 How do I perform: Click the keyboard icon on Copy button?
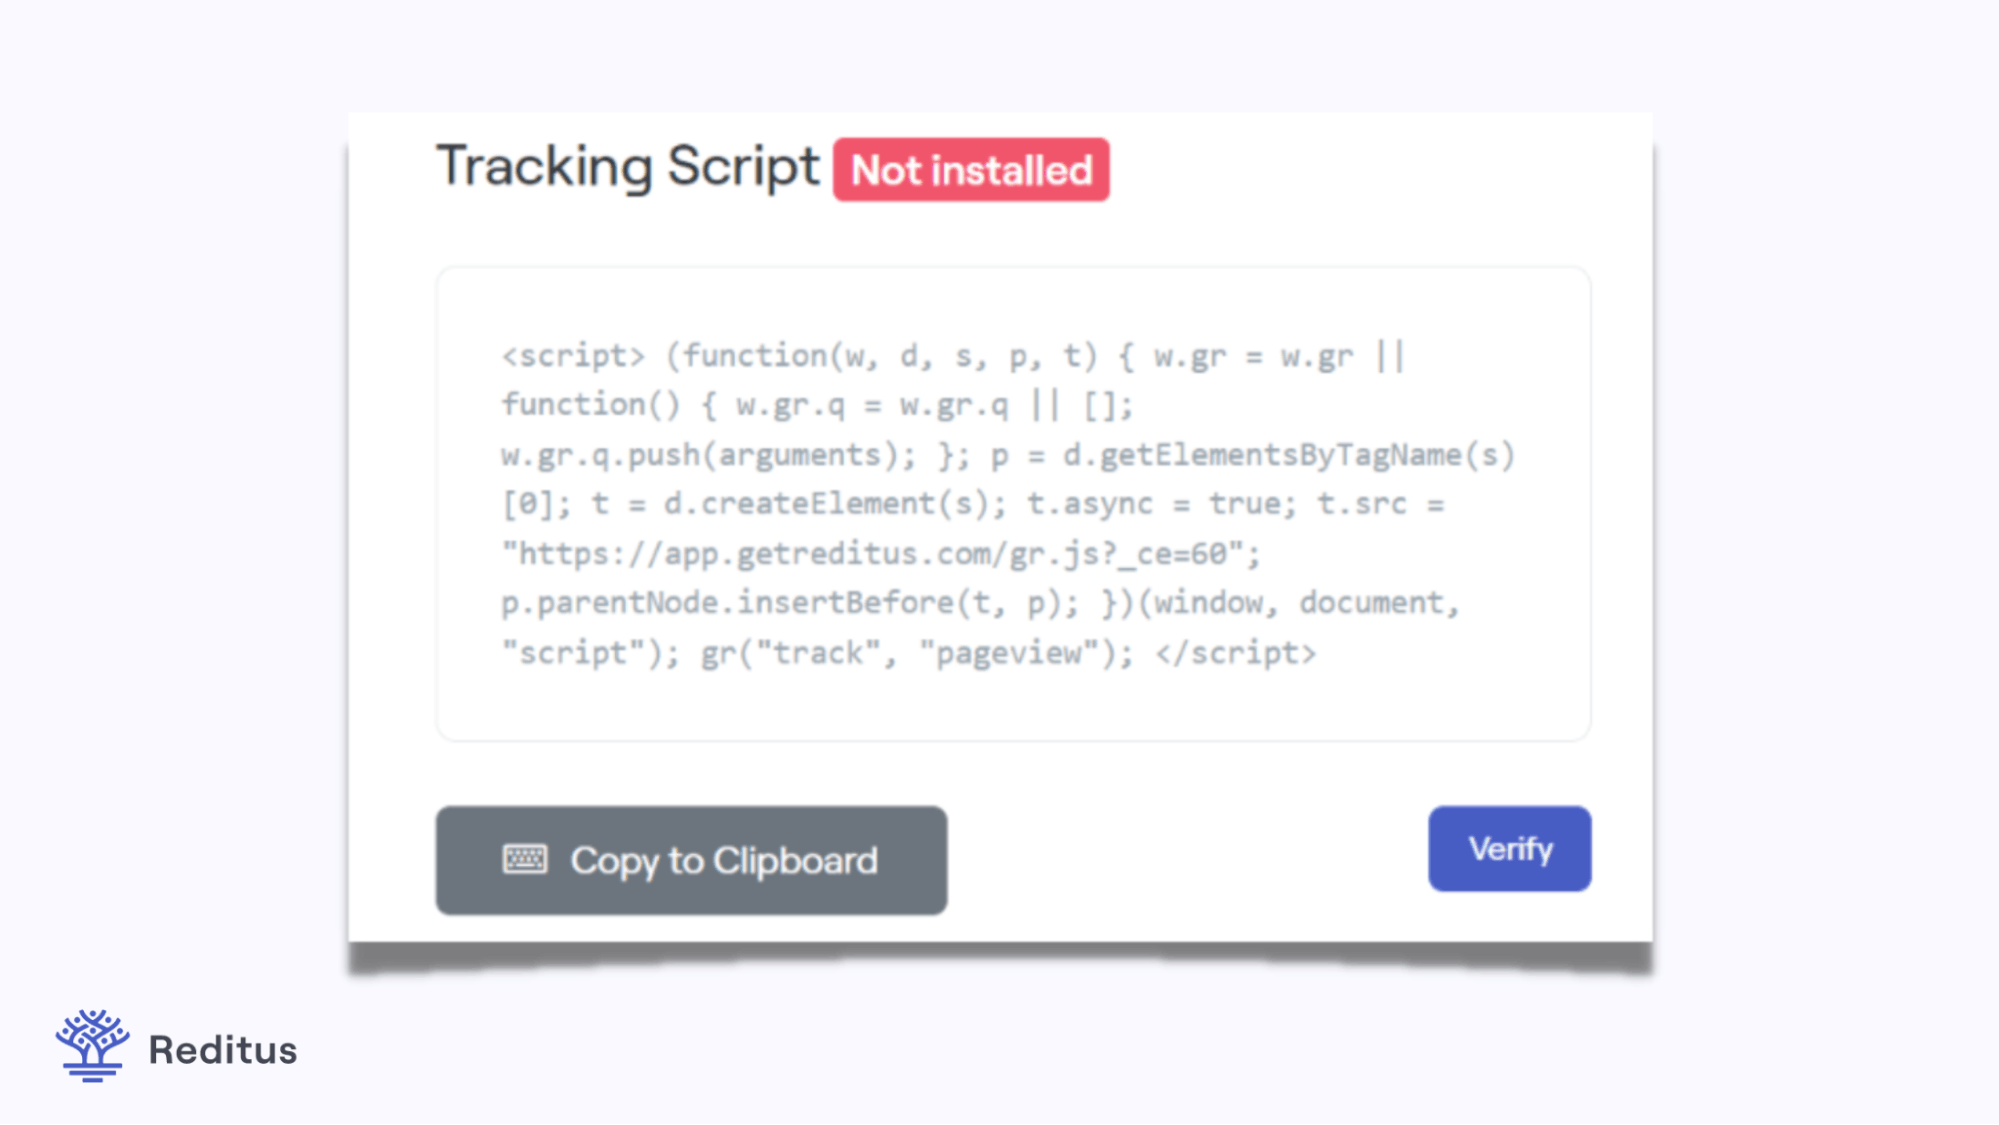pos(524,860)
